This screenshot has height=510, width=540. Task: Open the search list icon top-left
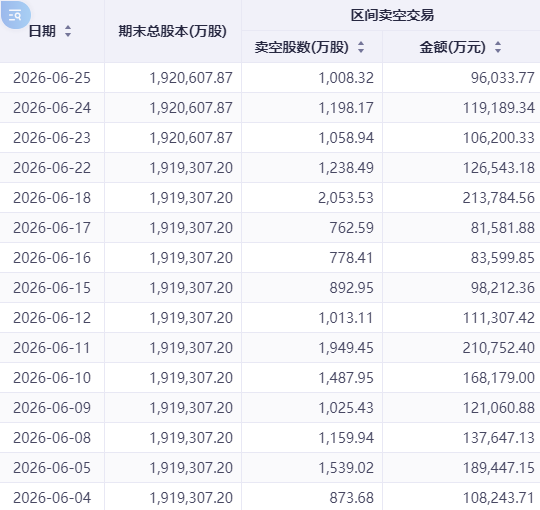click(x=15, y=15)
